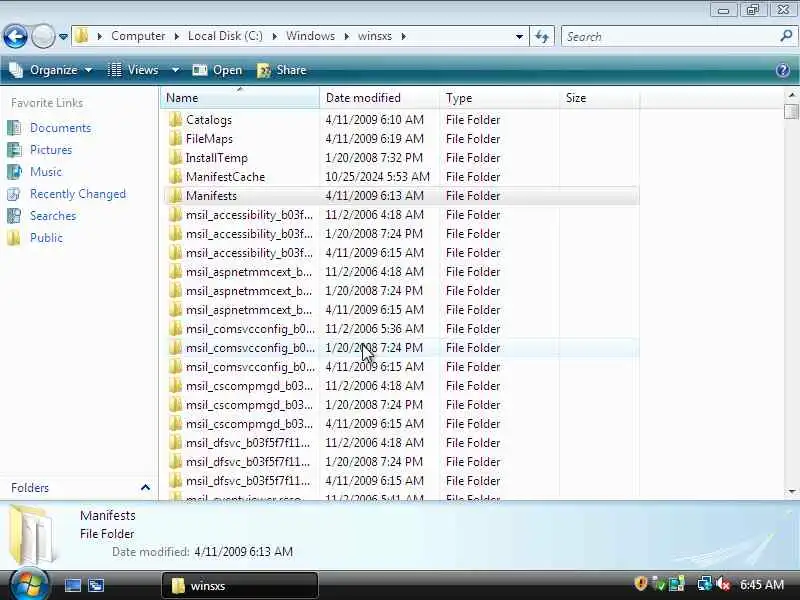The width and height of the screenshot is (800, 600).
Task: Click the Forward navigation arrow
Action: (43, 36)
